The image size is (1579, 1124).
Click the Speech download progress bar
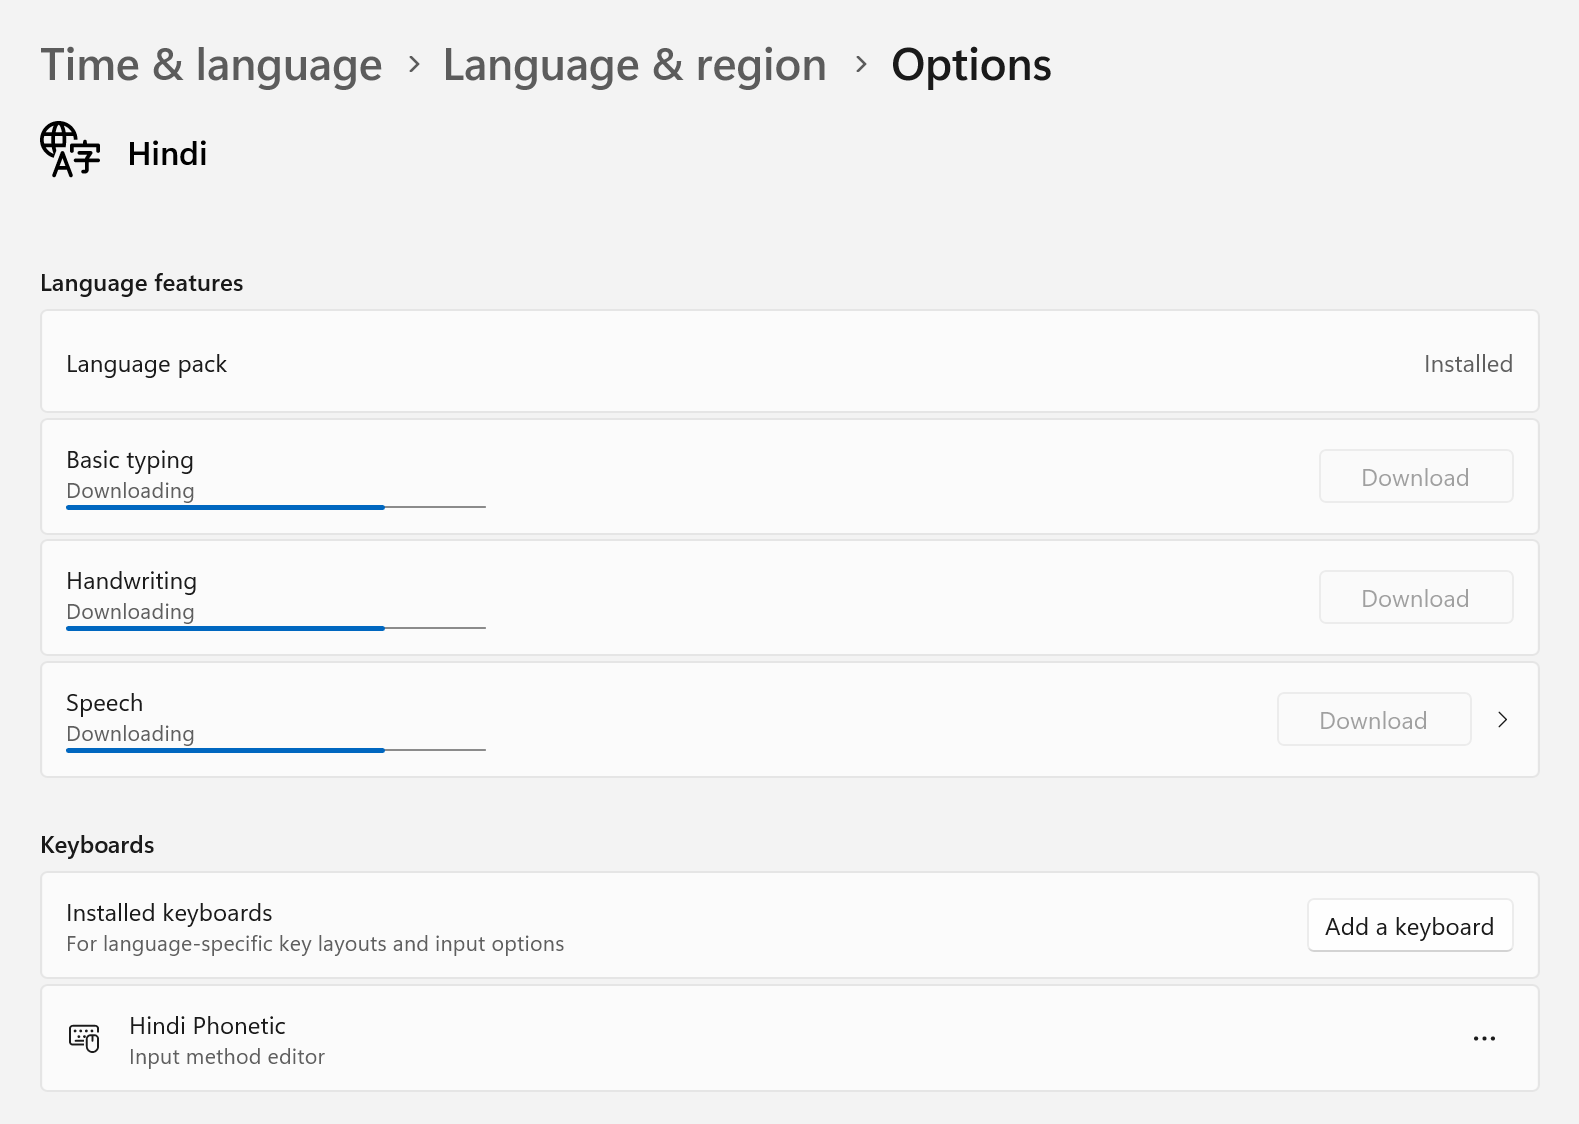click(x=275, y=750)
